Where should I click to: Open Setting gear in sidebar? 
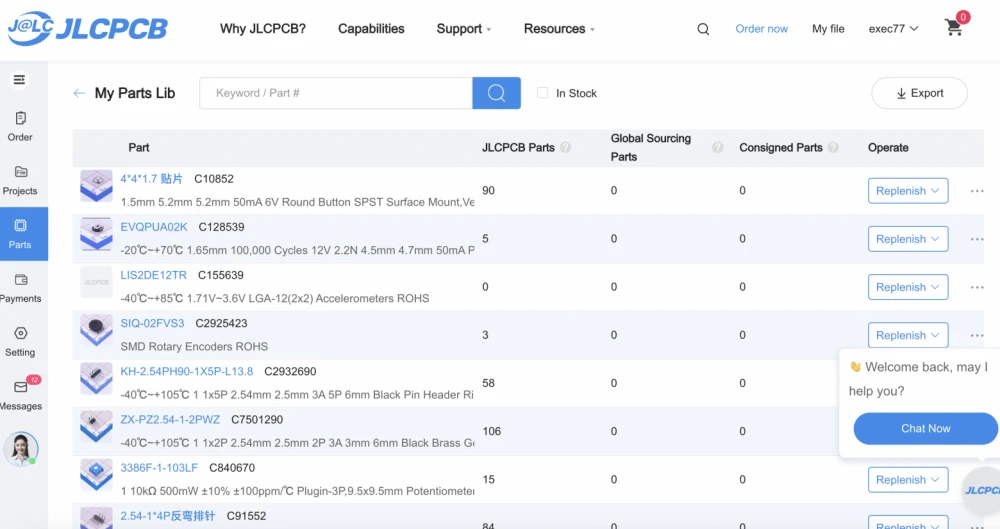[x=20, y=341]
